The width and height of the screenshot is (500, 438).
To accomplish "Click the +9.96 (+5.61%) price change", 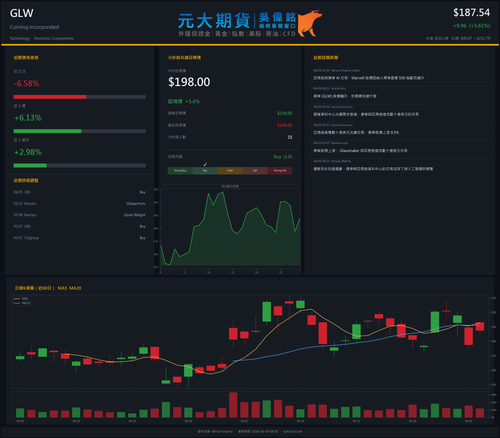I will pyautogui.click(x=471, y=26).
